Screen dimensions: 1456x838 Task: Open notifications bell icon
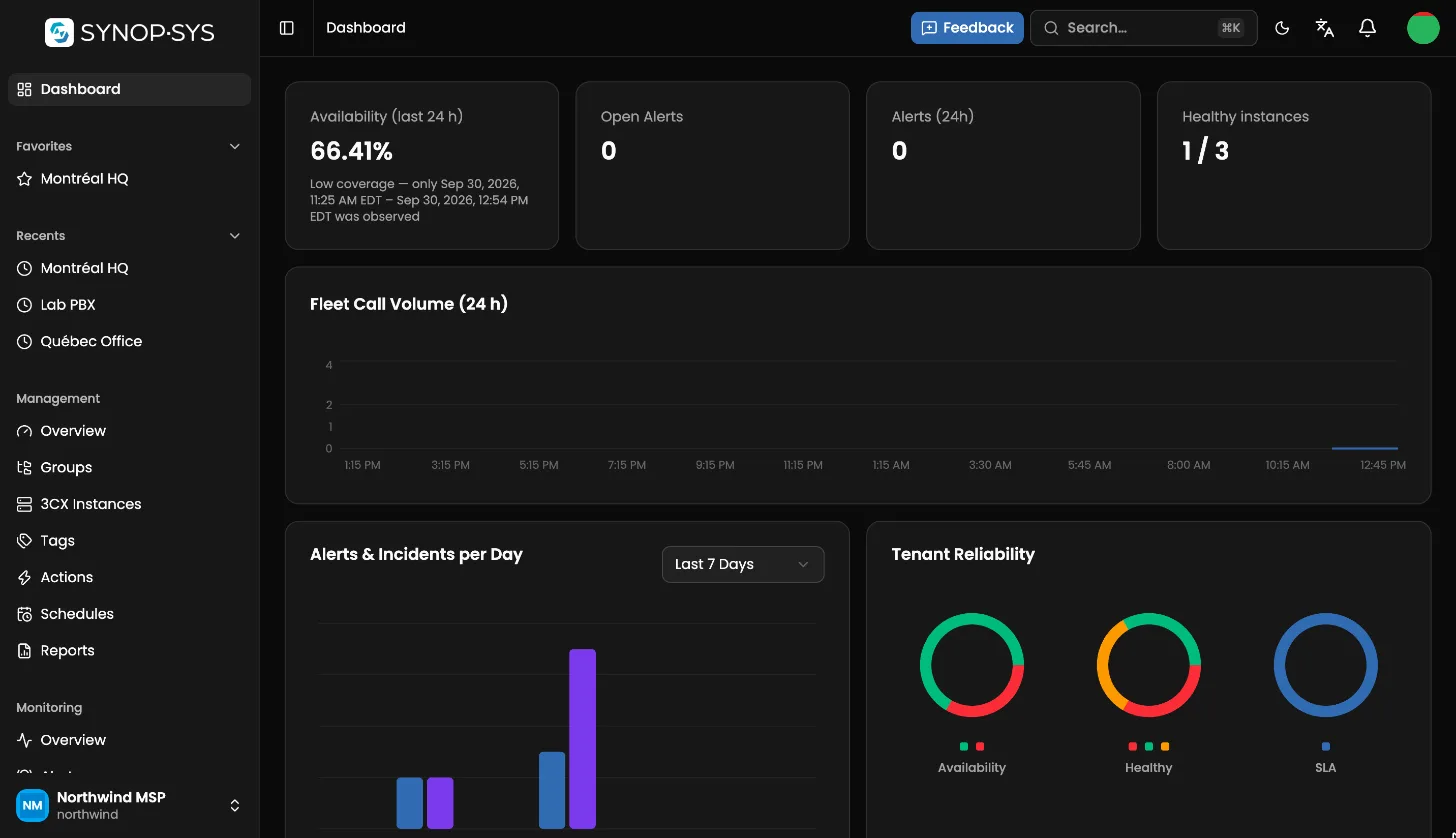pyautogui.click(x=1368, y=28)
